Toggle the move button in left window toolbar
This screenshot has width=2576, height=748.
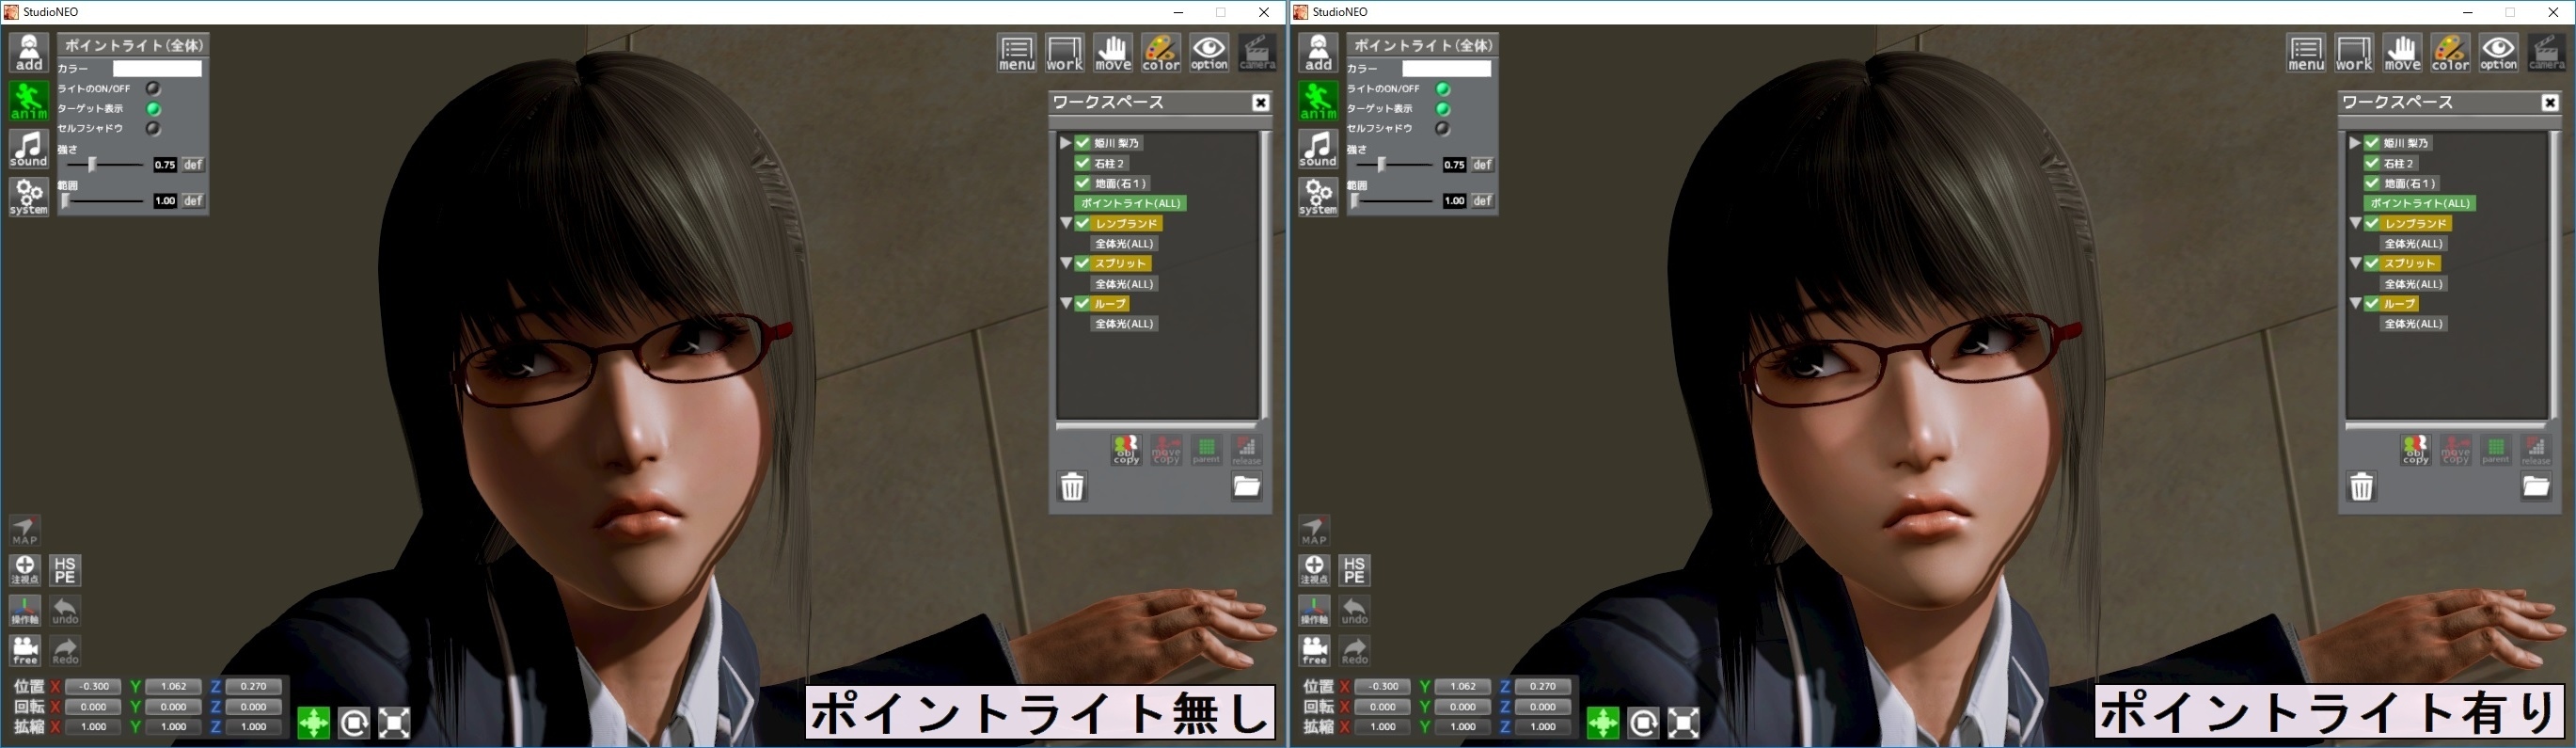coord(1113,53)
